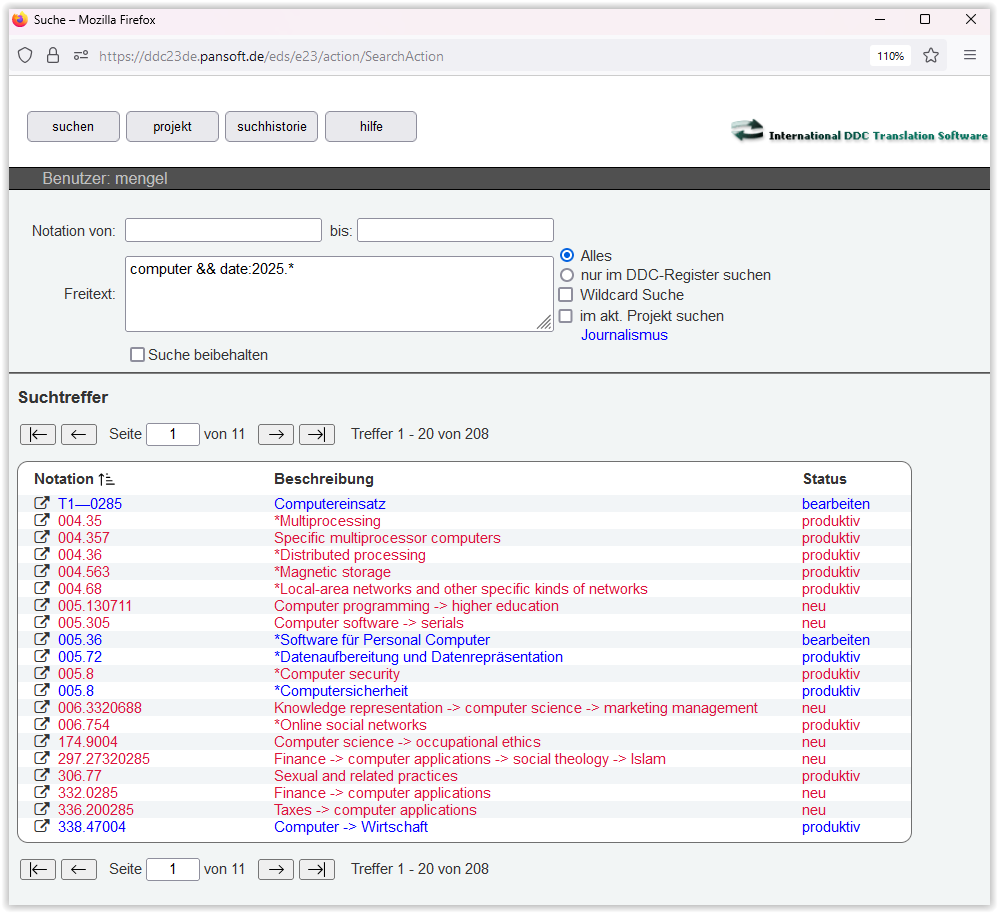Open Firefox hamburger application menu

click(969, 56)
